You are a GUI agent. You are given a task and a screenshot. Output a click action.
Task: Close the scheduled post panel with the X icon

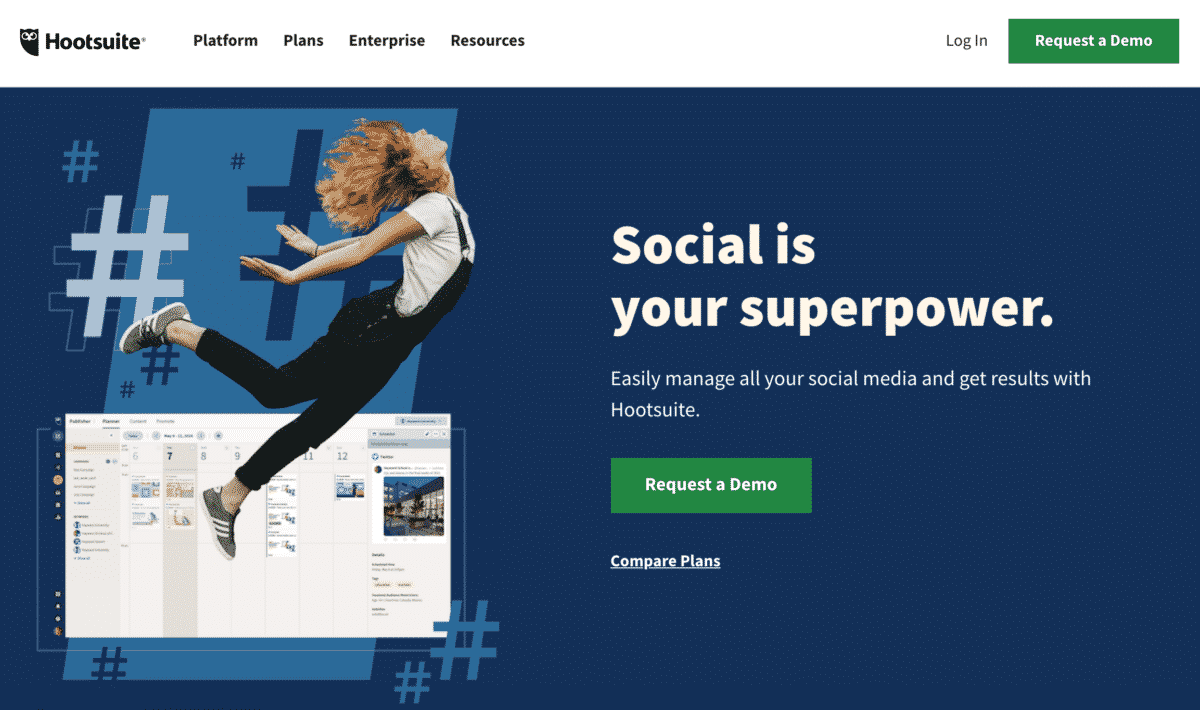tap(444, 434)
